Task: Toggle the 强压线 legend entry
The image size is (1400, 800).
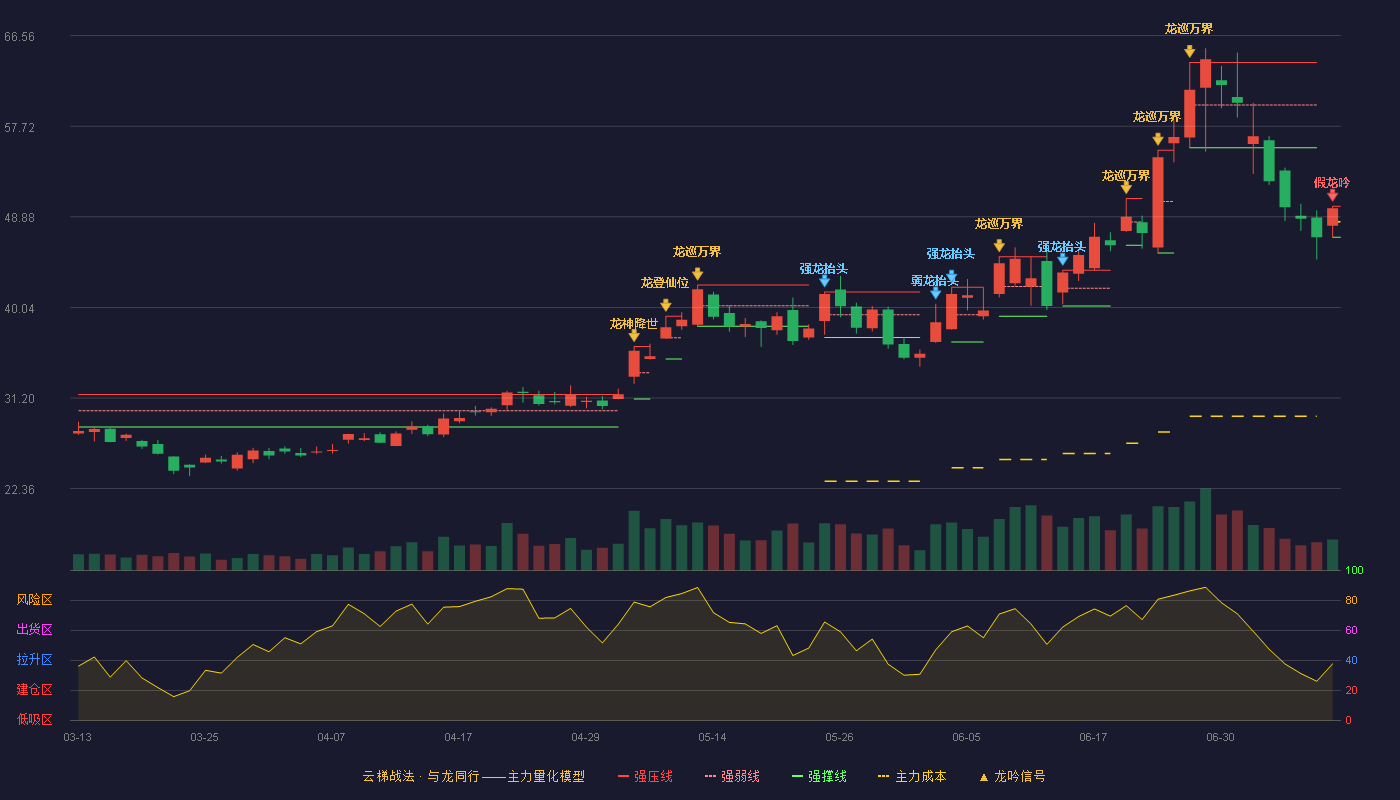Action: click(x=645, y=776)
